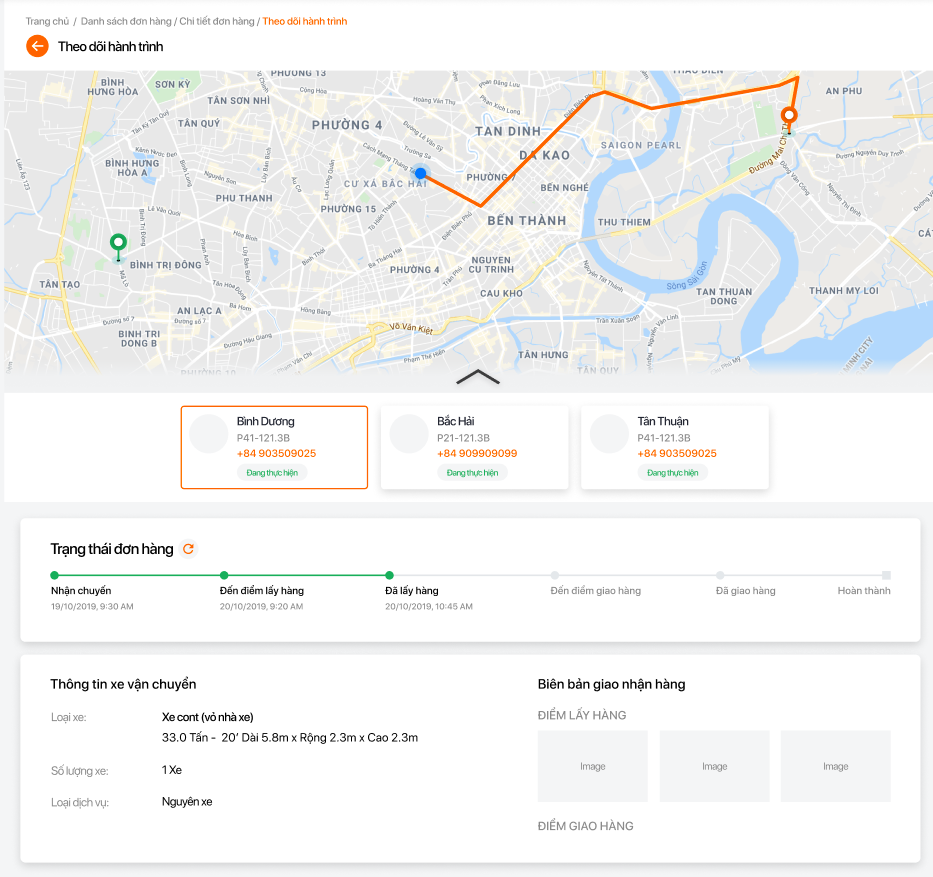Click the Bắc Hải plate P21-121.3B
The height and width of the screenshot is (877, 933).
pyautogui.click(x=464, y=438)
